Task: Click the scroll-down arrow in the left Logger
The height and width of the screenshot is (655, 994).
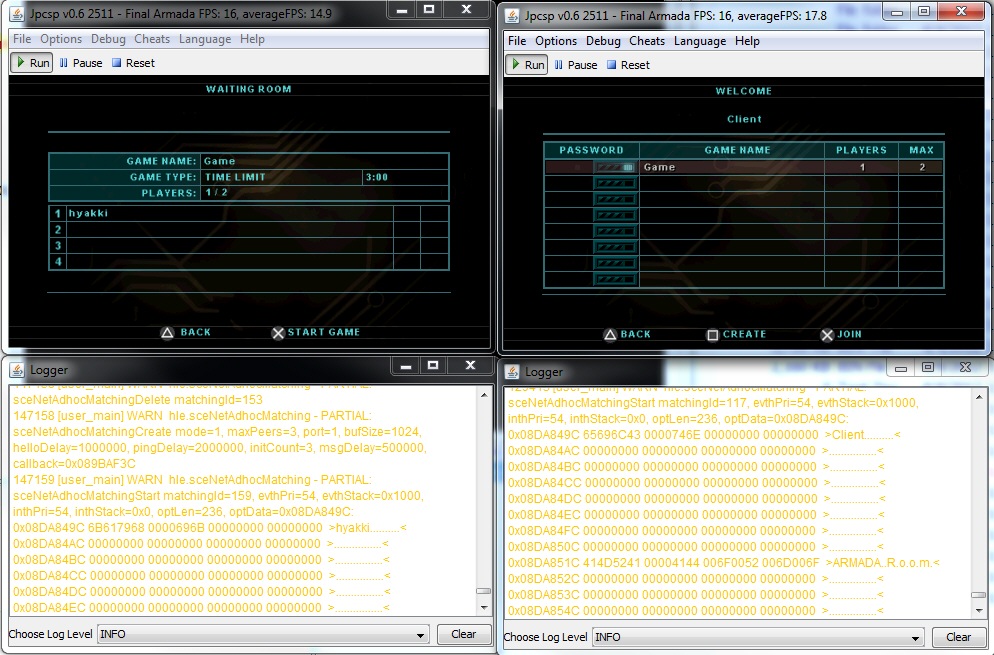Action: point(484,607)
